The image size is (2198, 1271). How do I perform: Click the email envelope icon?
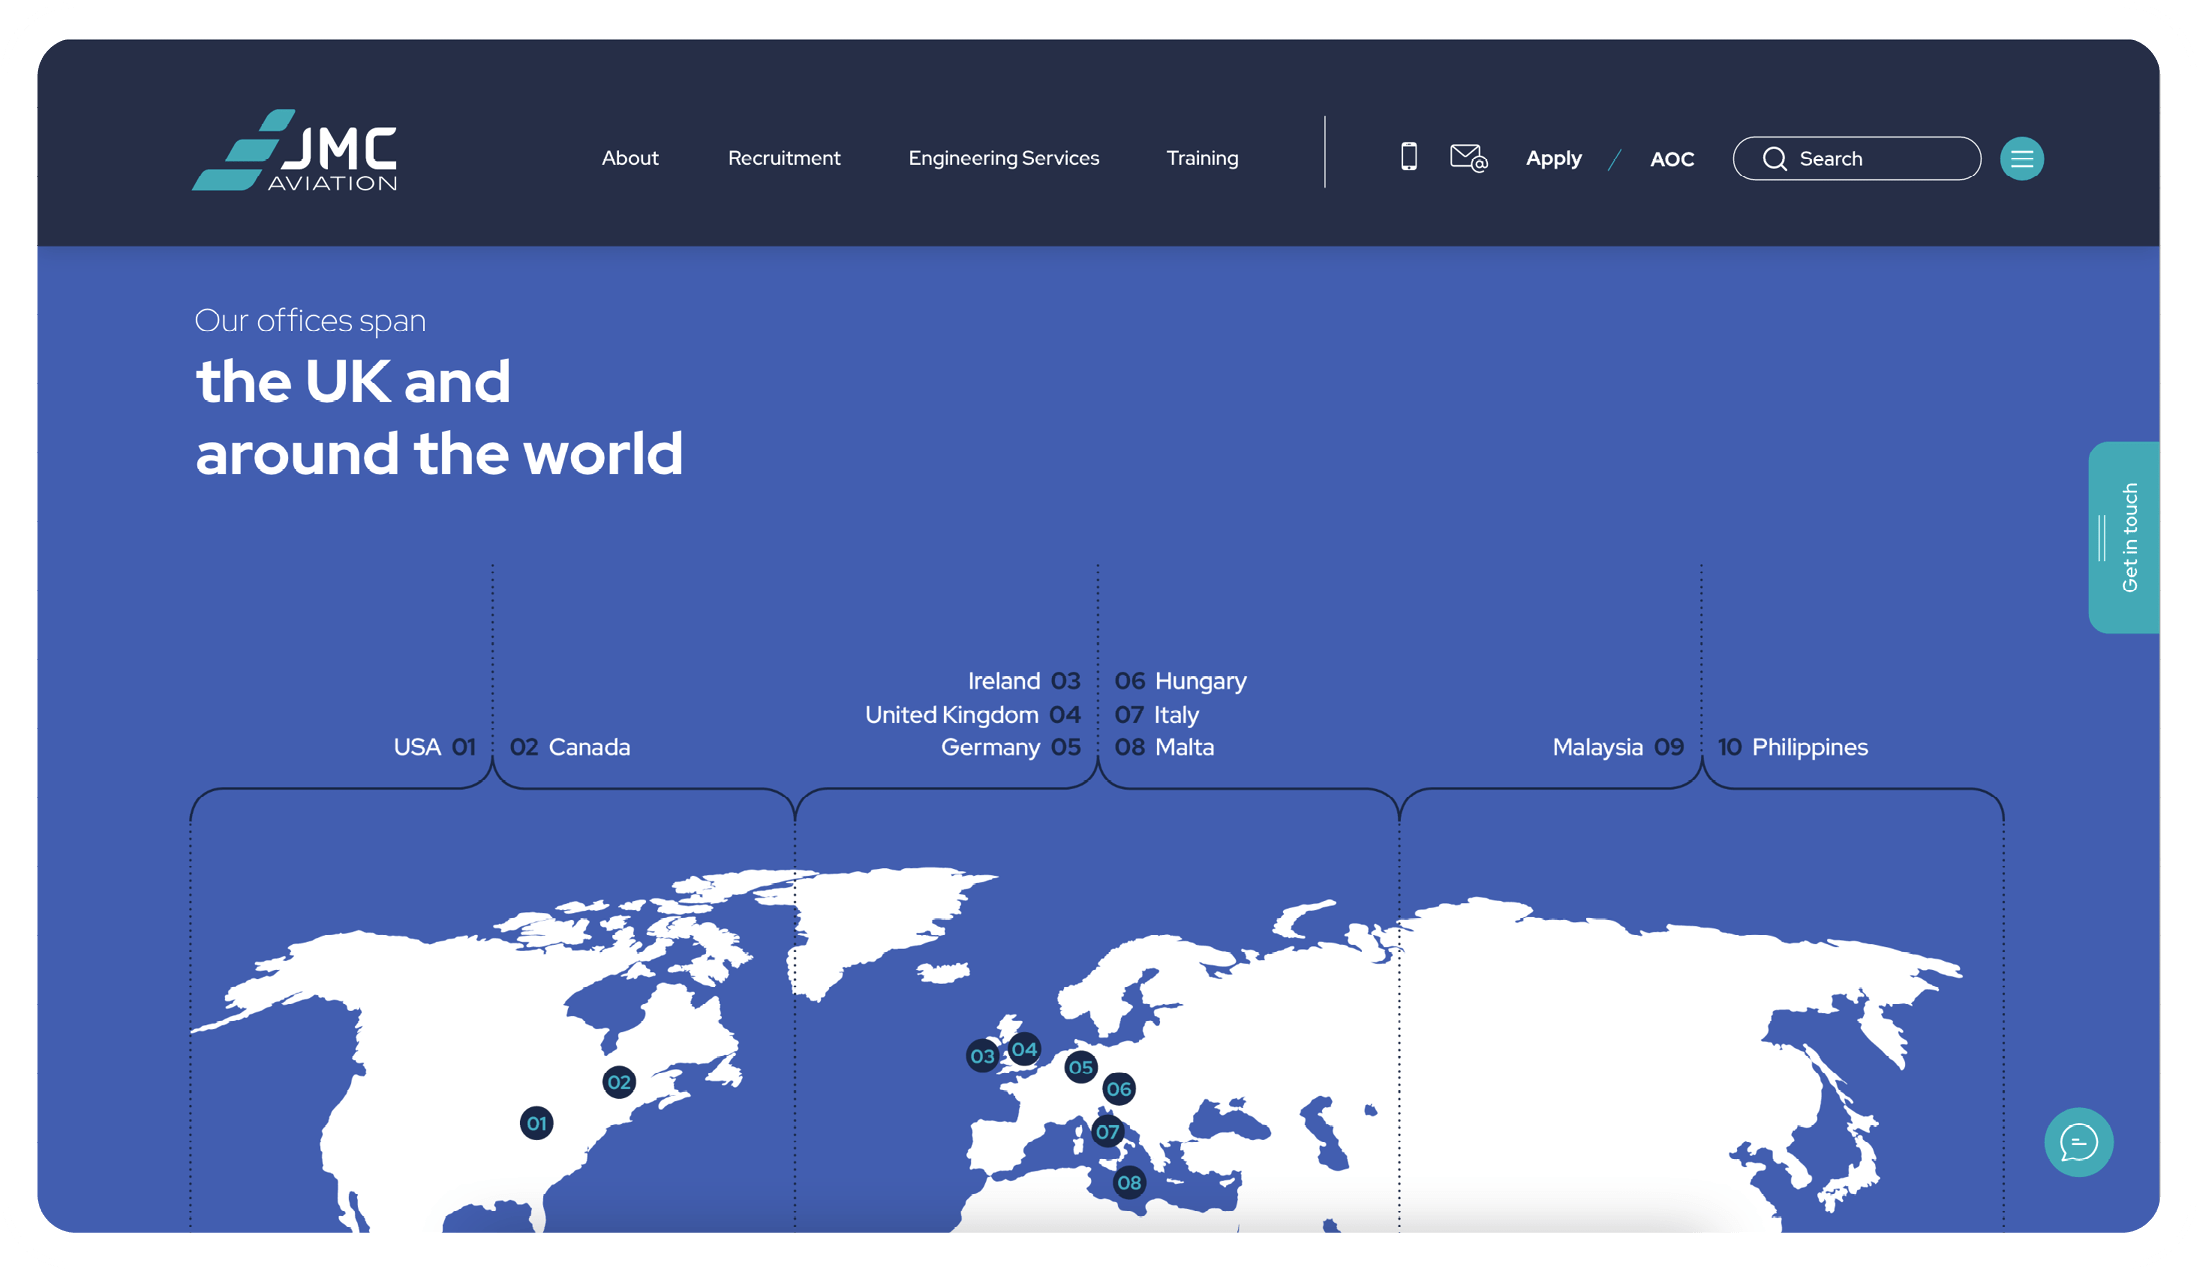1468,158
